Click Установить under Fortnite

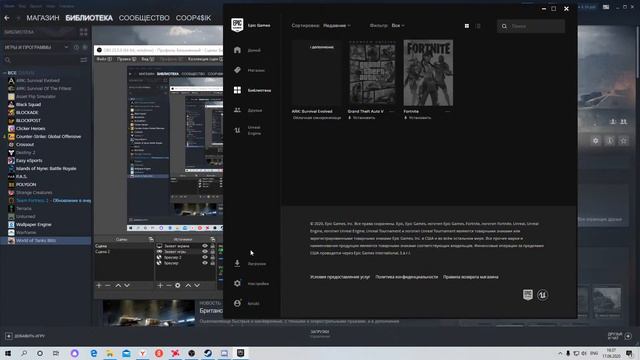point(418,118)
